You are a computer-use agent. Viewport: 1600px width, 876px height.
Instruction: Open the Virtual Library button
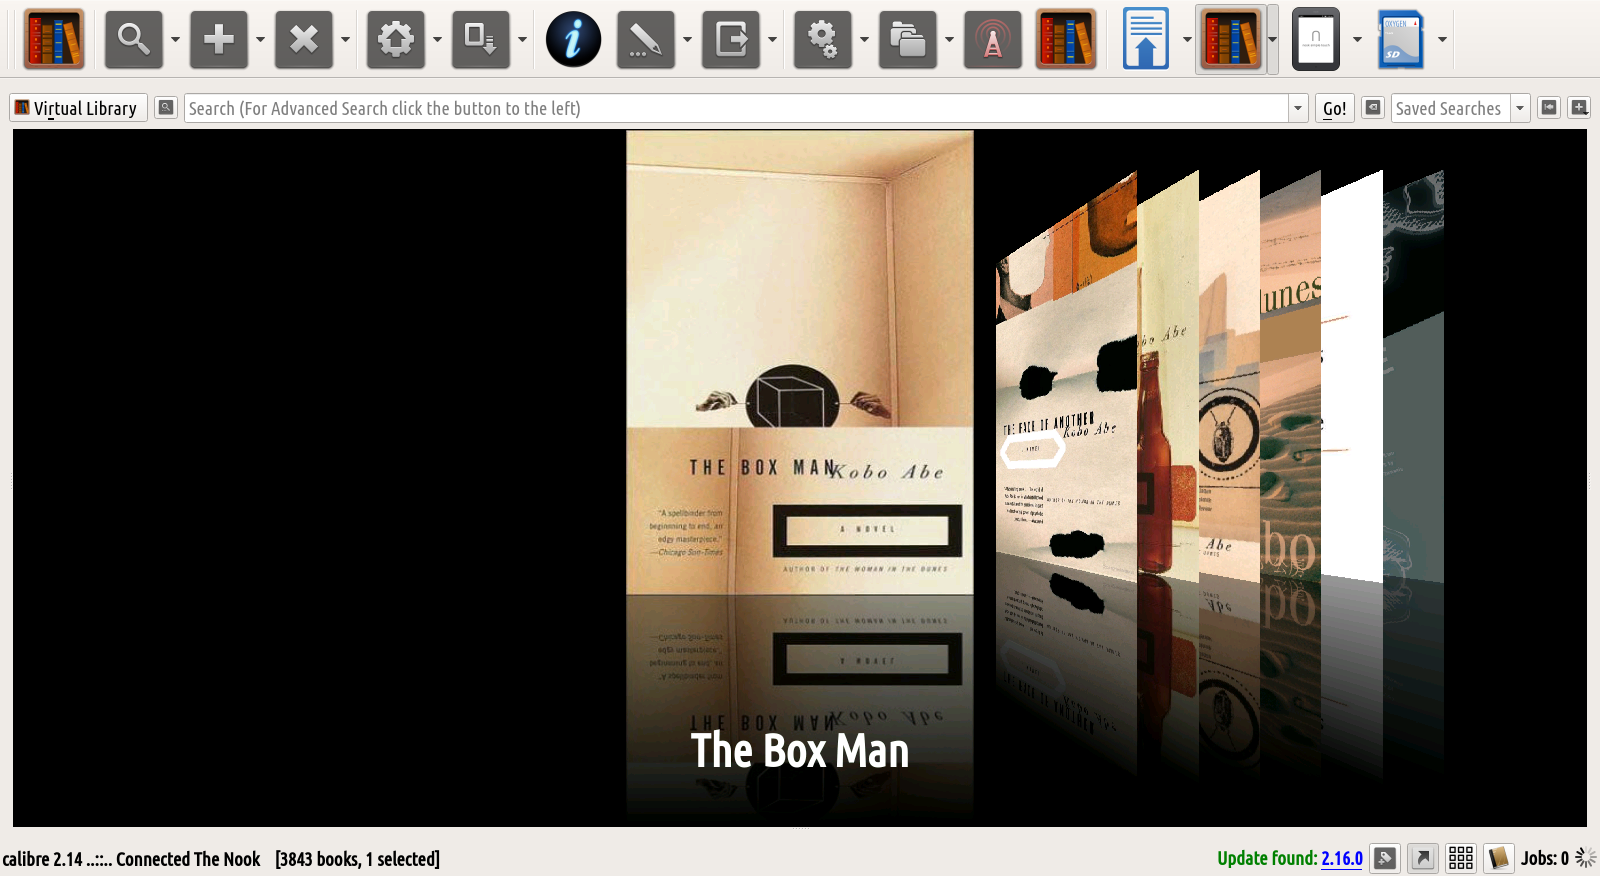click(x=78, y=108)
